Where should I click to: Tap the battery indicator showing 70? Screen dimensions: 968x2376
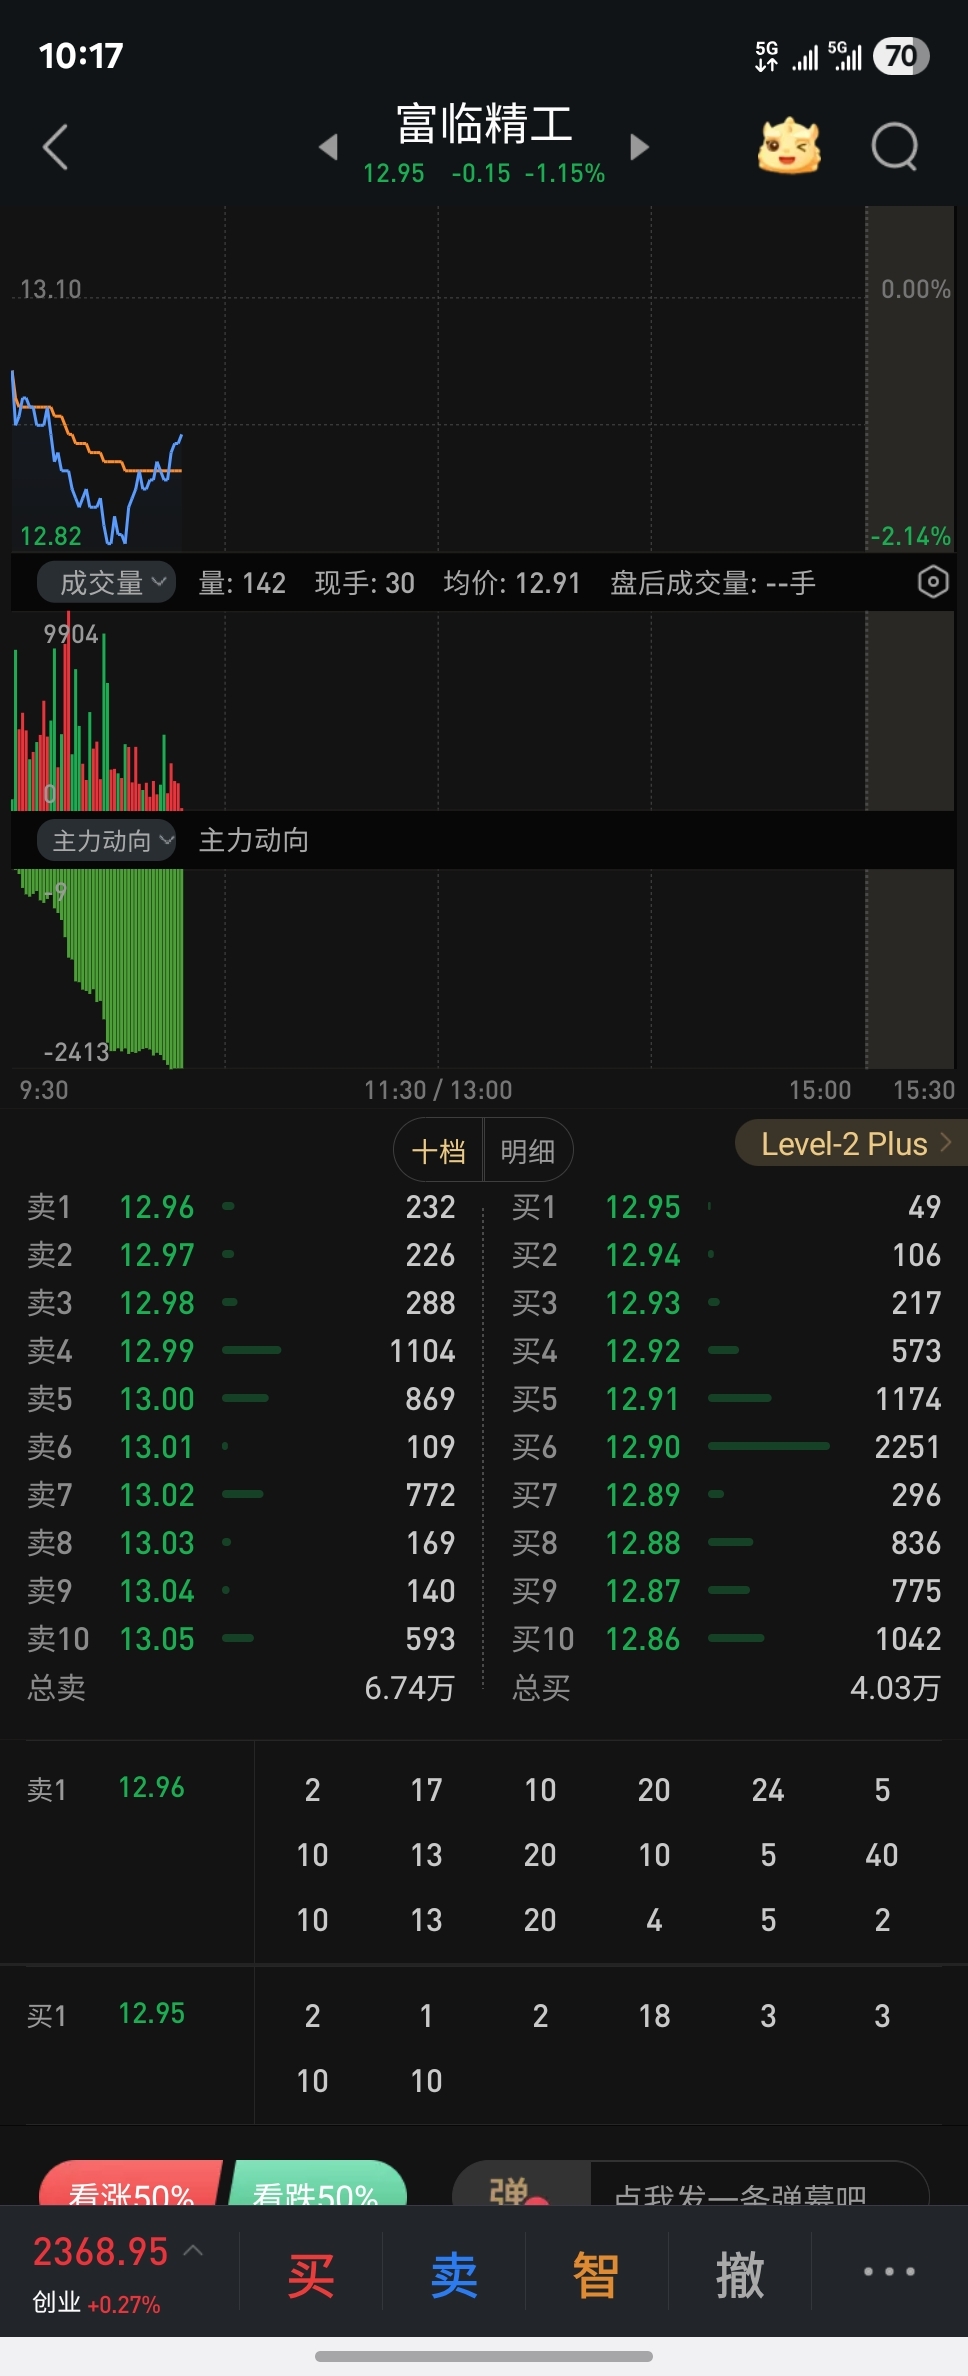click(x=901, y=56)
